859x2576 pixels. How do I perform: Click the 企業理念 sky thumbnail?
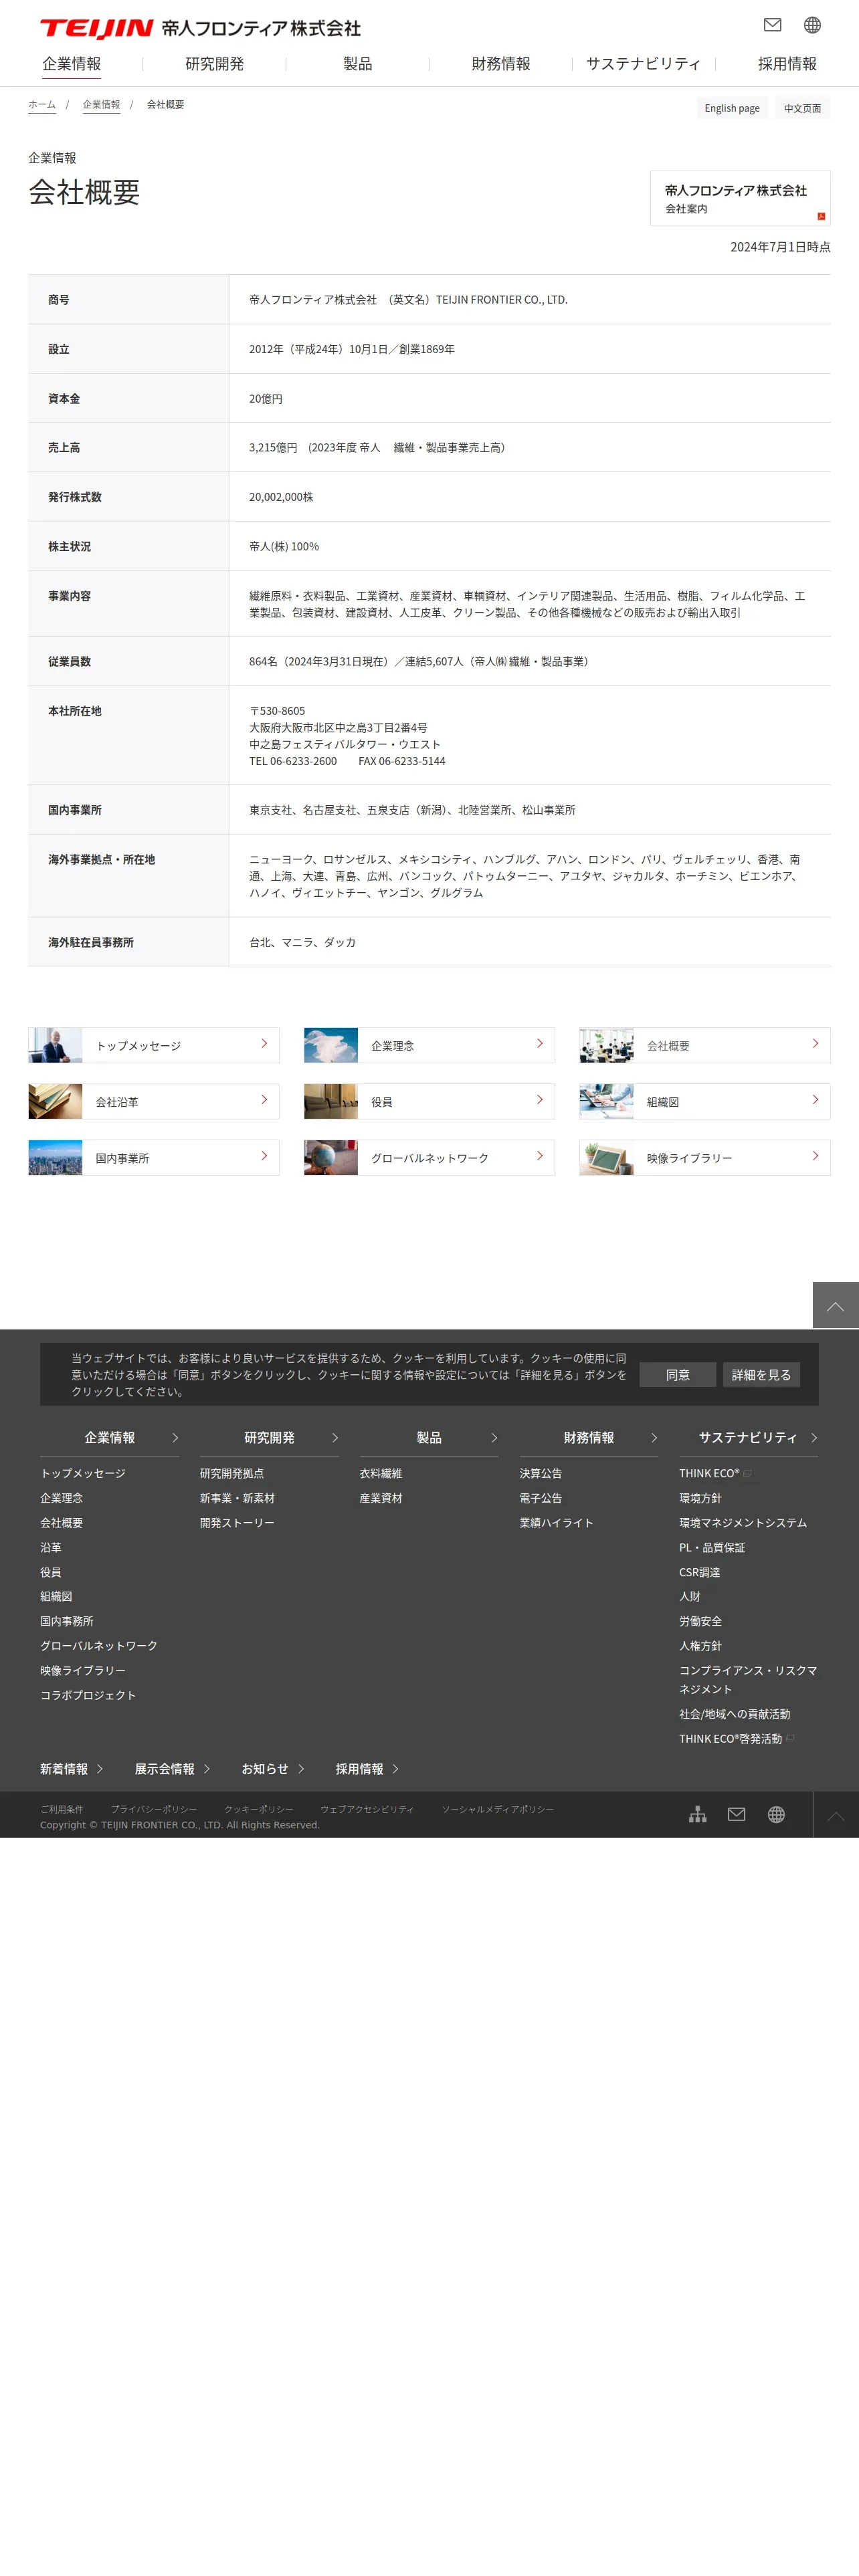pyautogui.click(x=331, y=1045)
